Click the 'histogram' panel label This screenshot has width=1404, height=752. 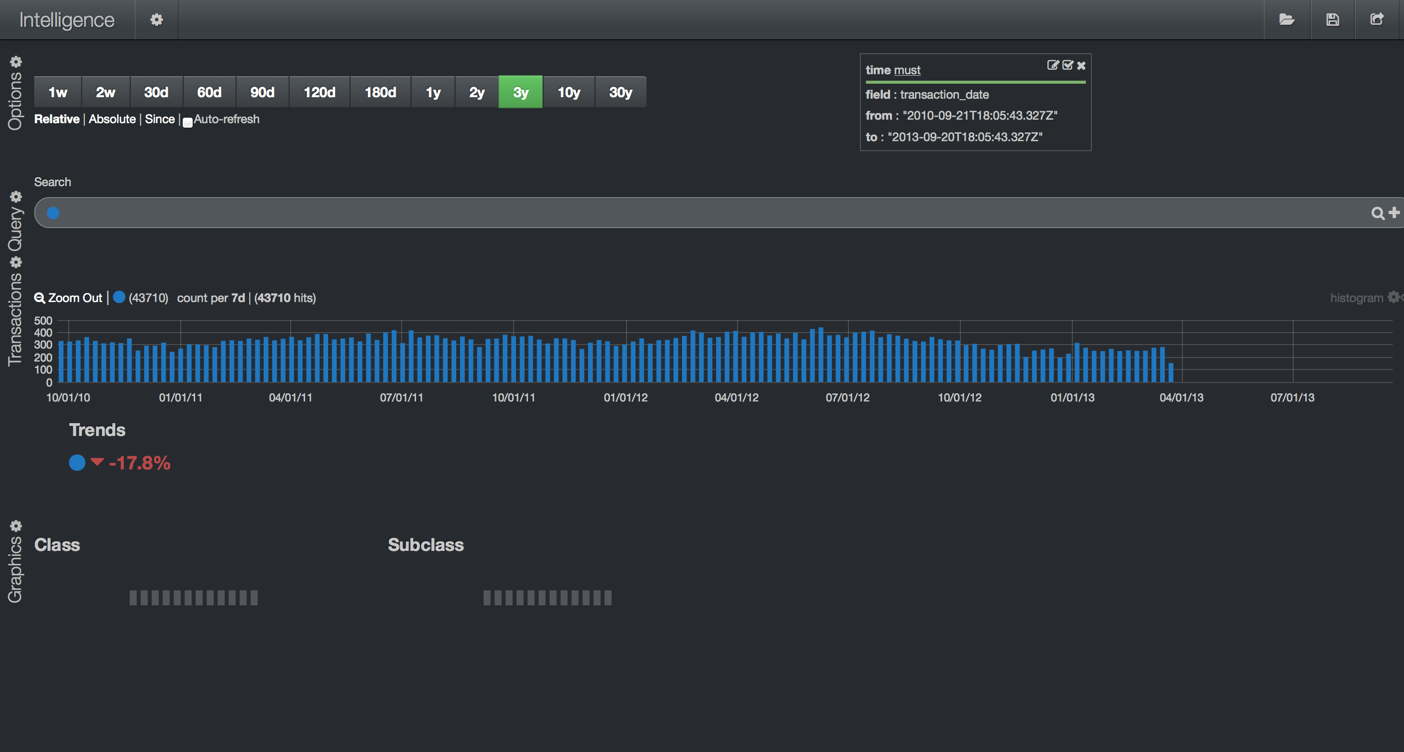pyautogui.click(x=1357, y=298)
